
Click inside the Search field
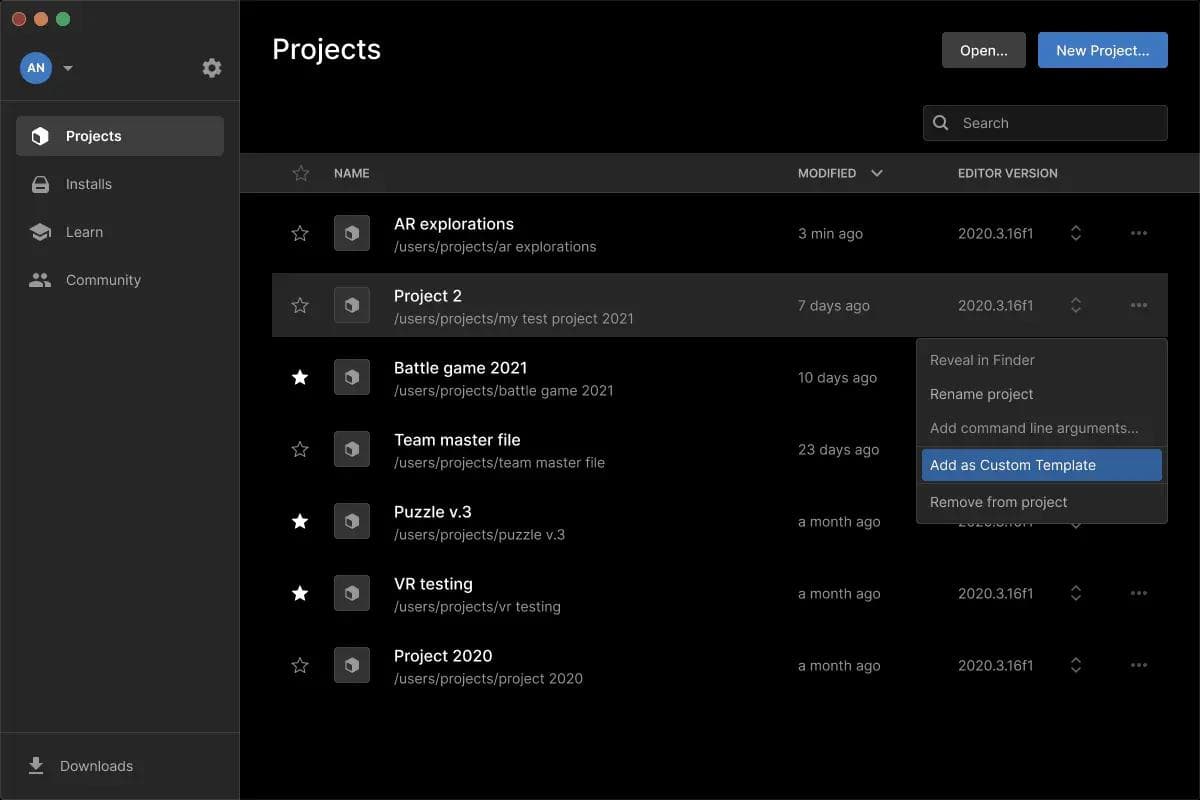click(x=1044, y=122)
